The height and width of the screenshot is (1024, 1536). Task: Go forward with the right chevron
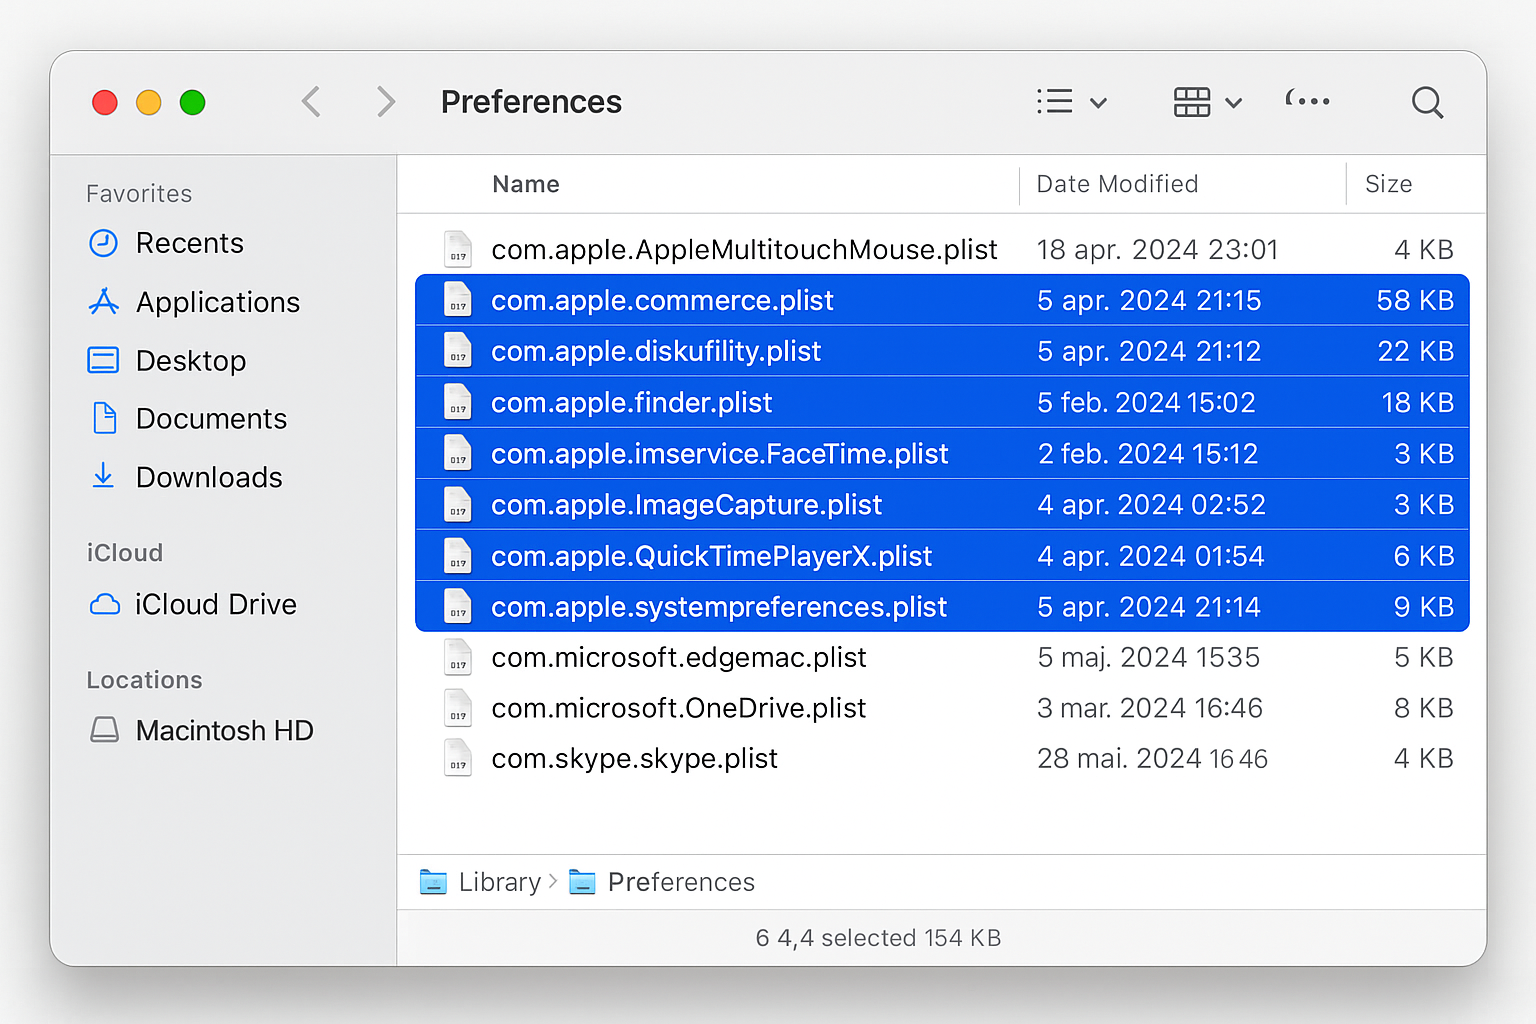[386, 101]
